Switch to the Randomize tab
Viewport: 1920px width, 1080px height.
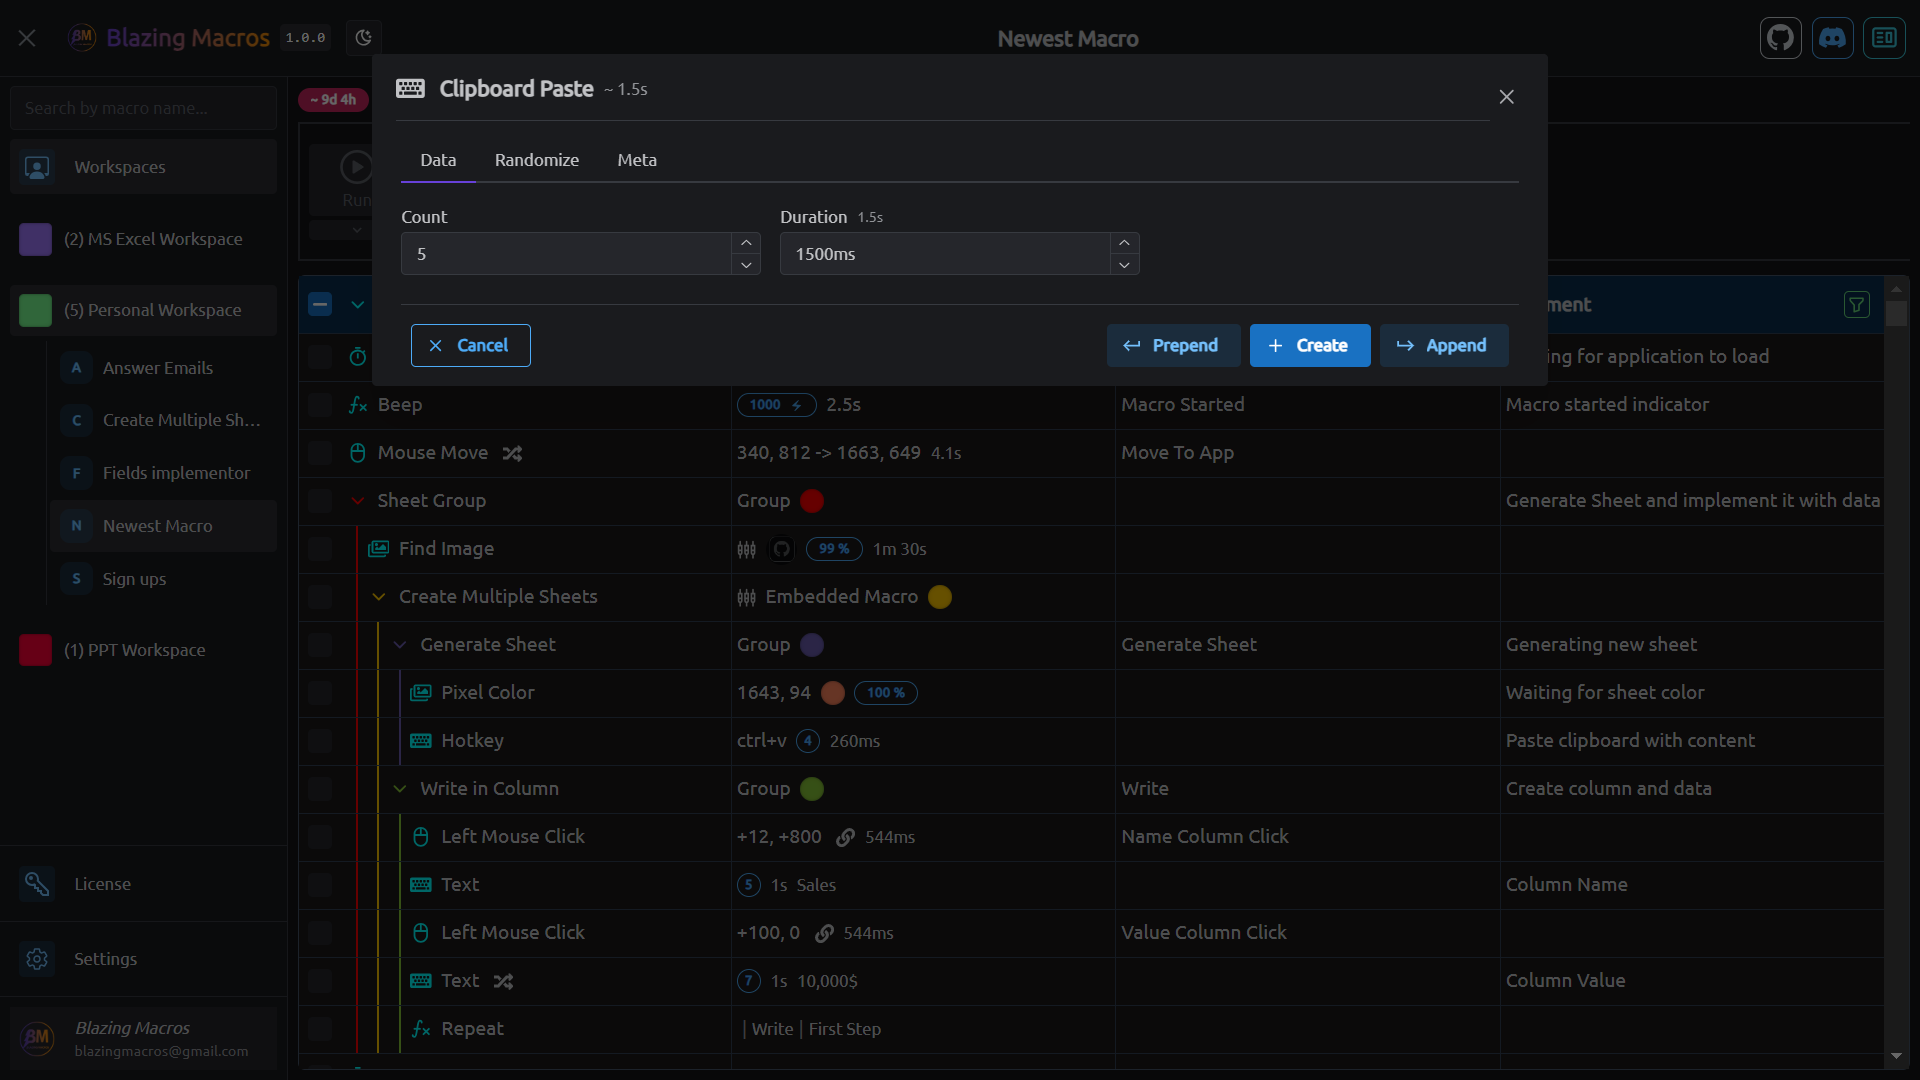point(537,160)
